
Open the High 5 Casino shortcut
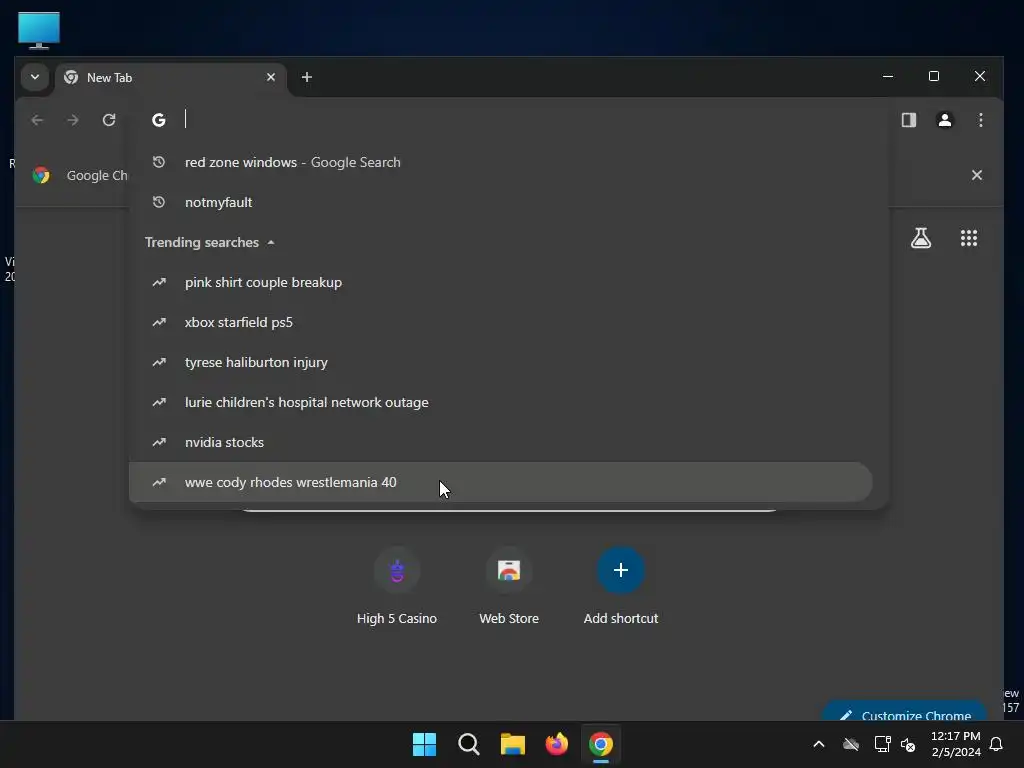[x=396, y=586]
